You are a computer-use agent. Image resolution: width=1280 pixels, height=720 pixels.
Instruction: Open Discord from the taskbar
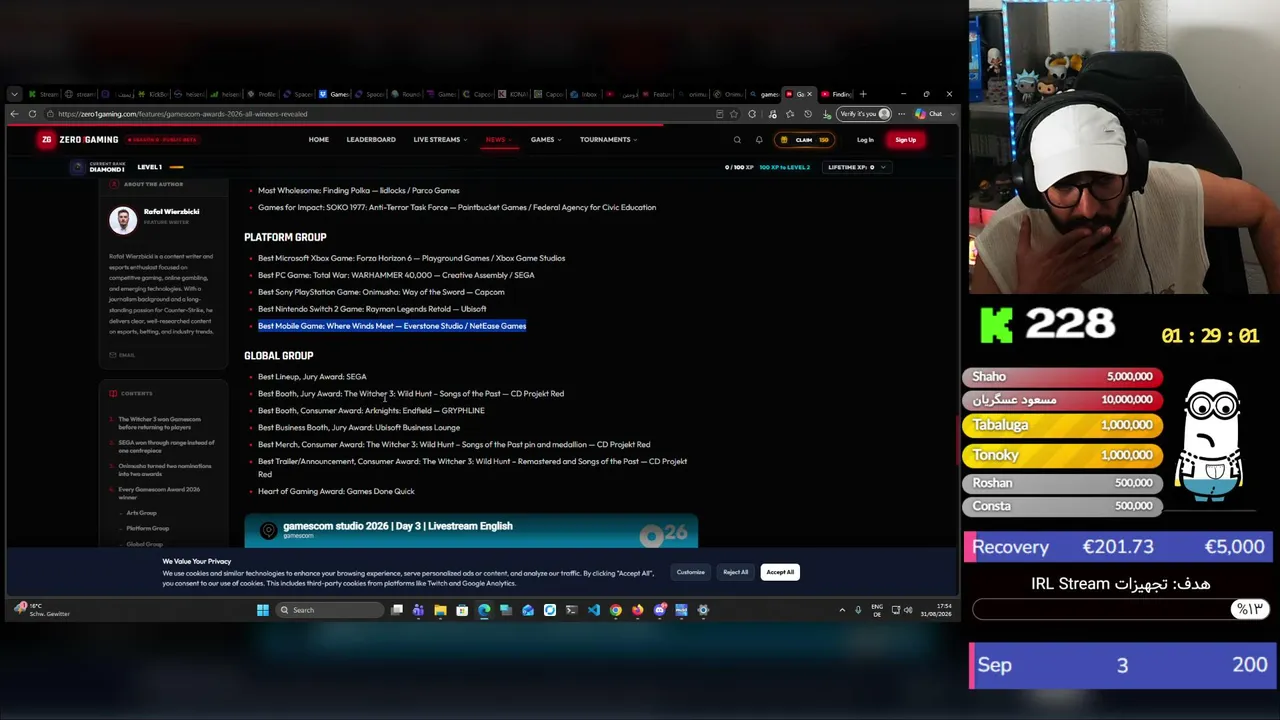(660, 610)
